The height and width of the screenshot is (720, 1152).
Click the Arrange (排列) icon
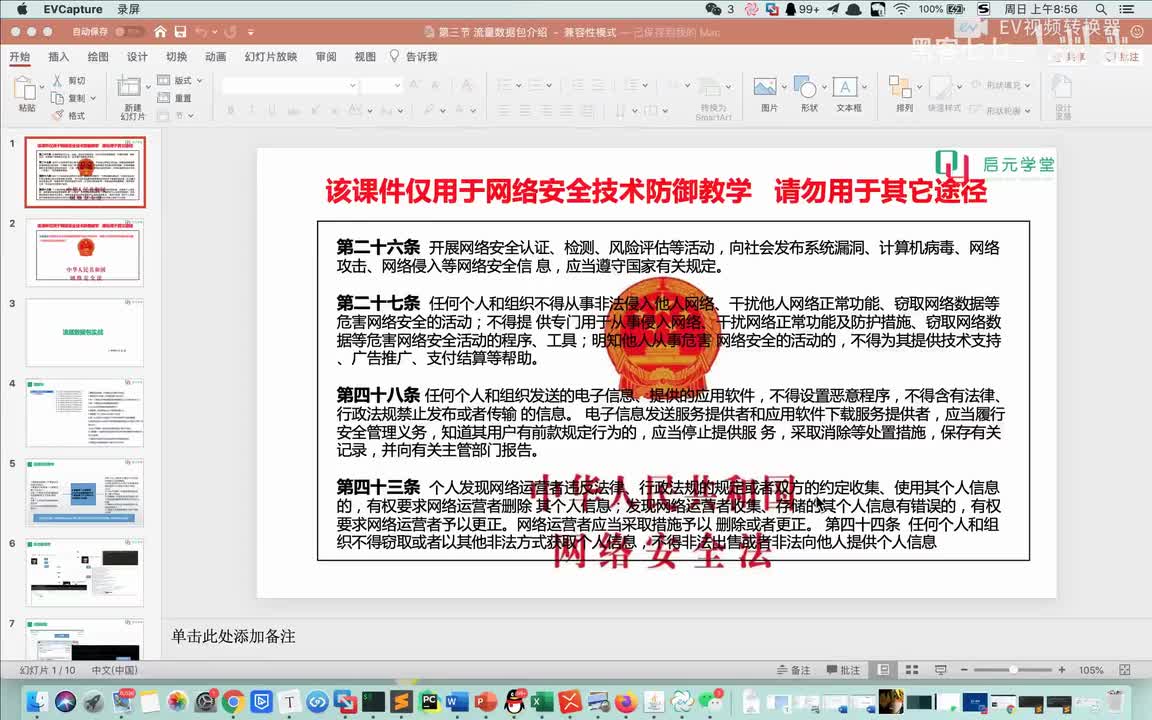coord(900,87)
